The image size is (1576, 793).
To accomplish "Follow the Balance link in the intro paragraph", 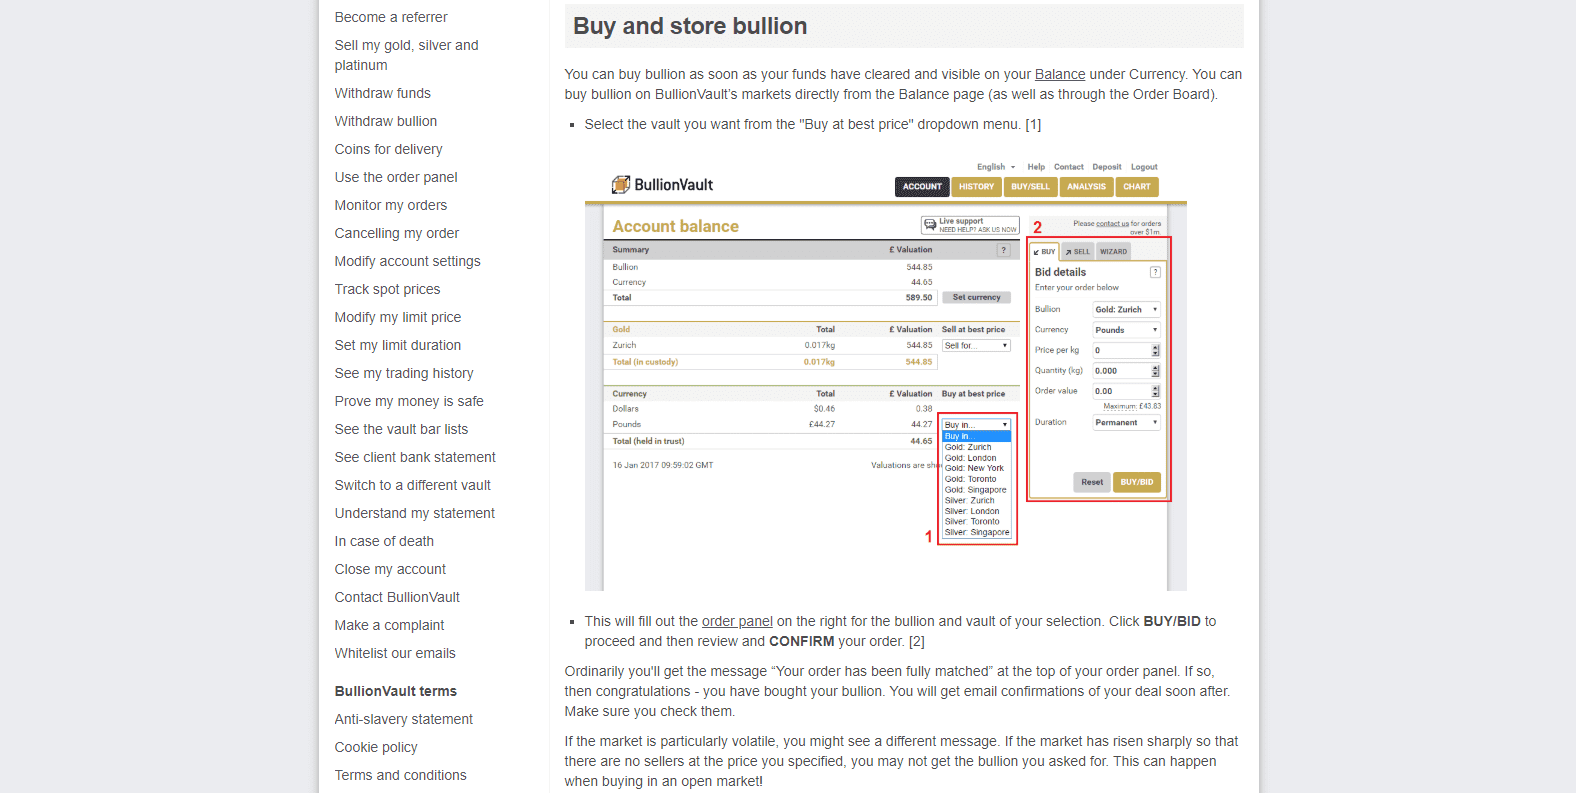I will (x=1060, y=74).
